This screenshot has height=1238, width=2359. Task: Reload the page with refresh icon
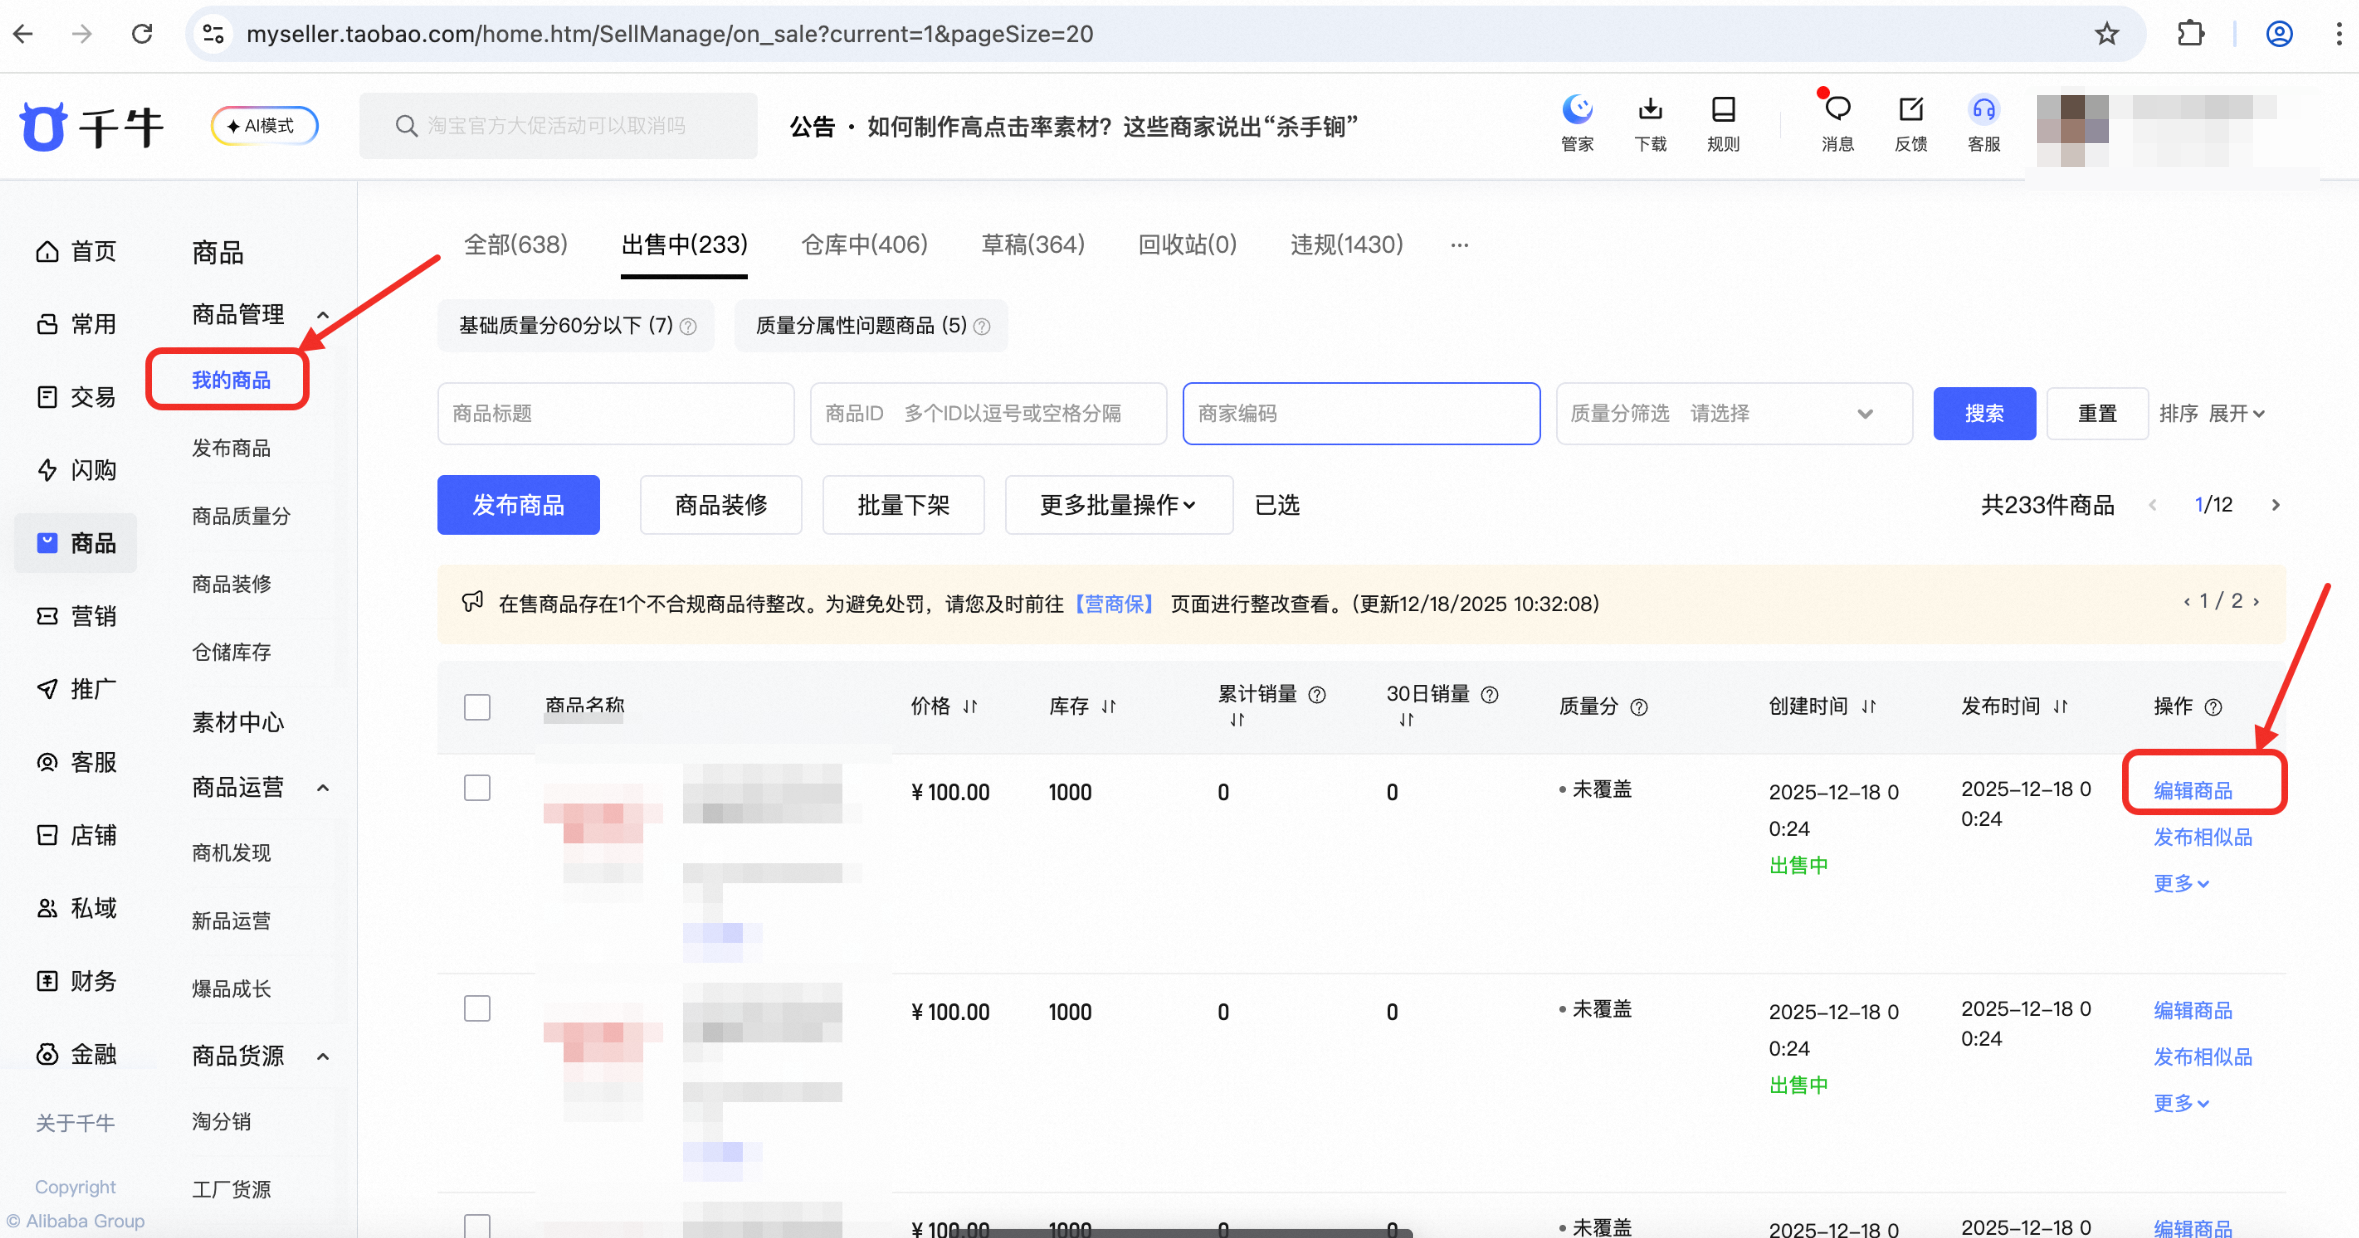click(x=142, y=34)
